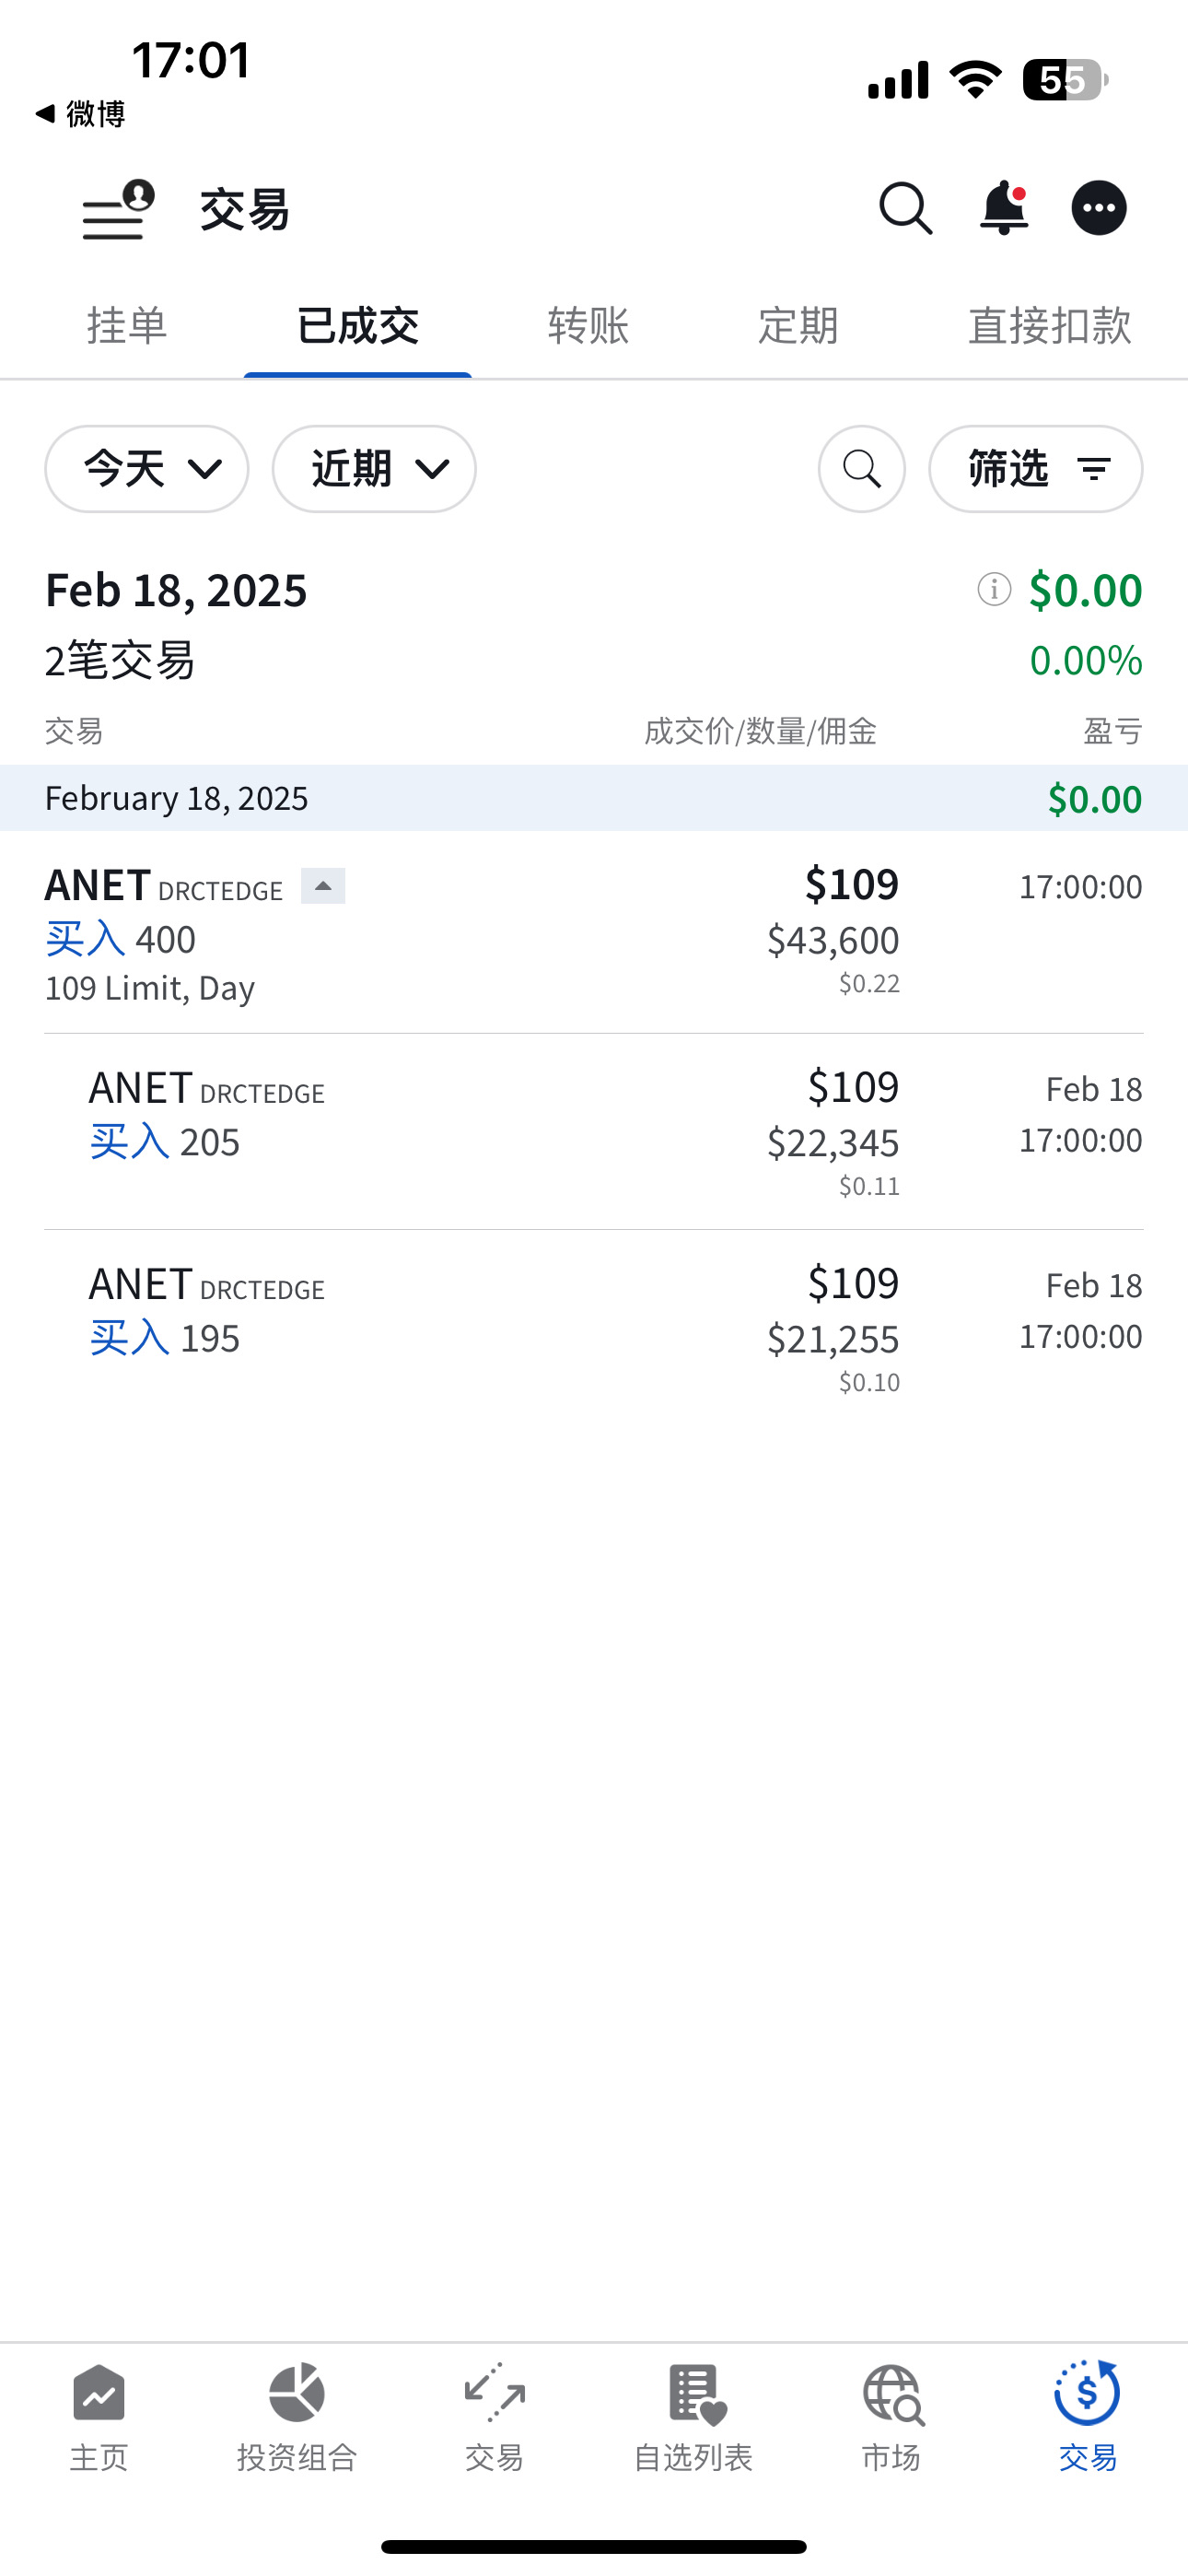Tap the search icon beside 筛选
Screen dimensions: 1188x2576
pos(862,469)
